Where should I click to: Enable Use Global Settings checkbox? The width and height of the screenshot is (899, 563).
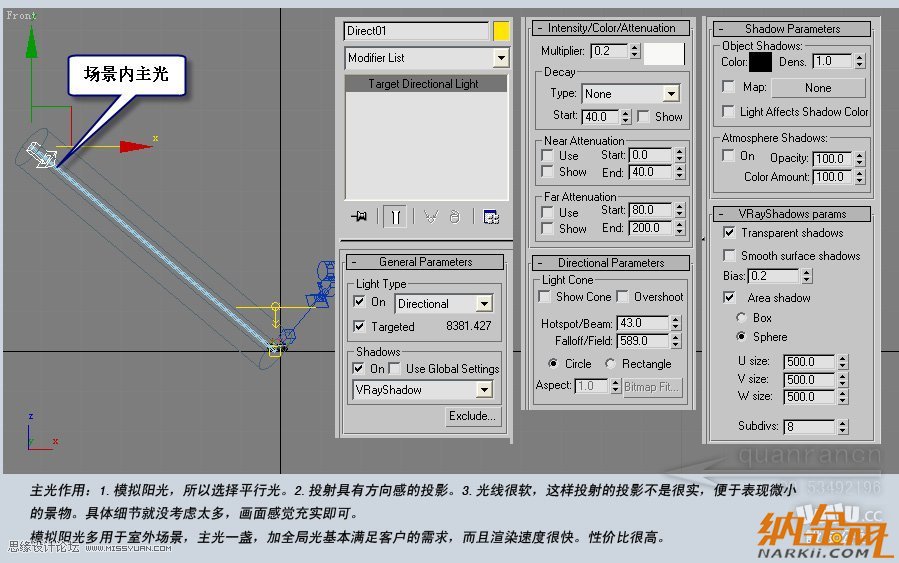click(394, 368)
